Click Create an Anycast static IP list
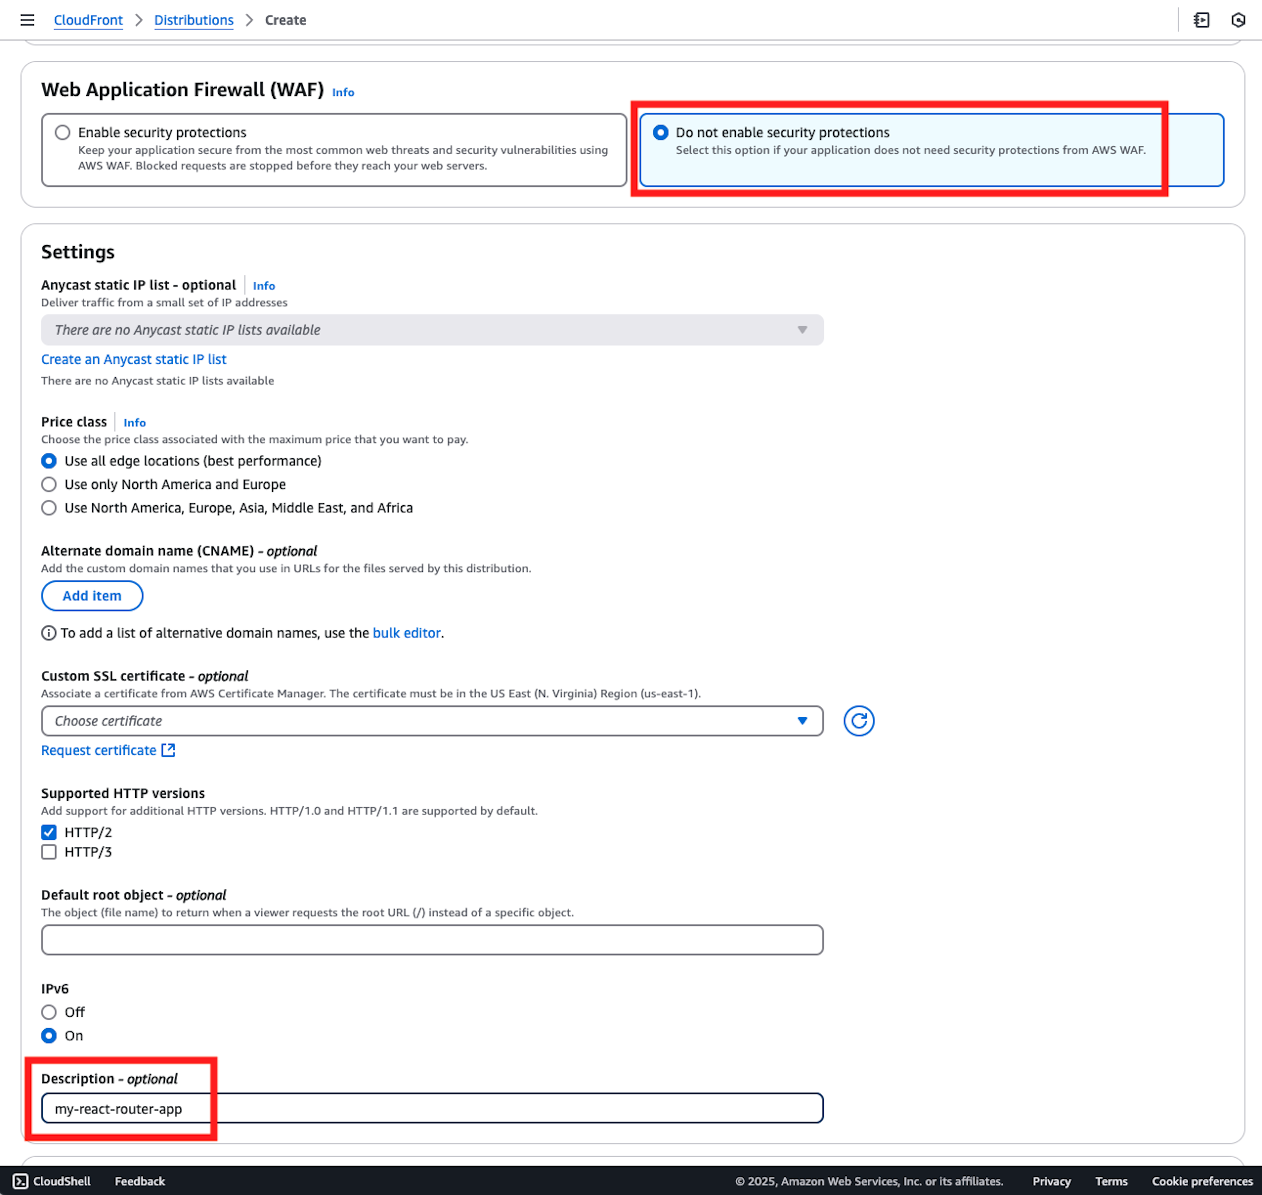Screen dimensions: 1262x1195 click(x=134, y=359)
